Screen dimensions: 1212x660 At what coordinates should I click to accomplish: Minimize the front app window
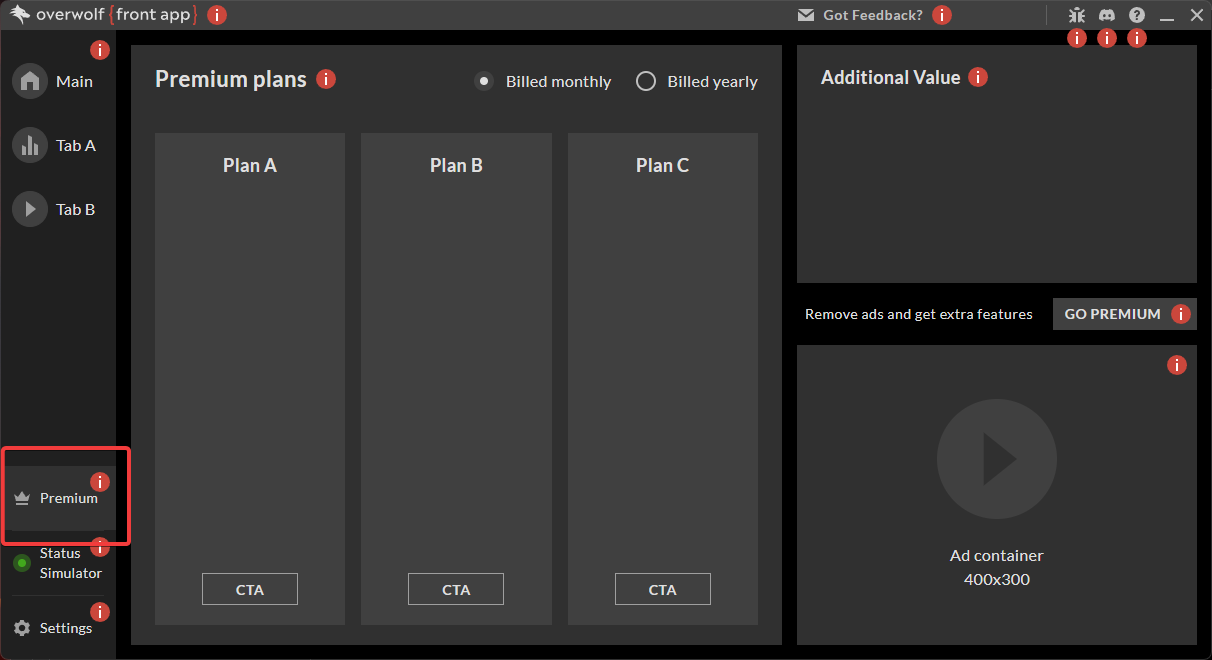click(x=1167, y=16)
